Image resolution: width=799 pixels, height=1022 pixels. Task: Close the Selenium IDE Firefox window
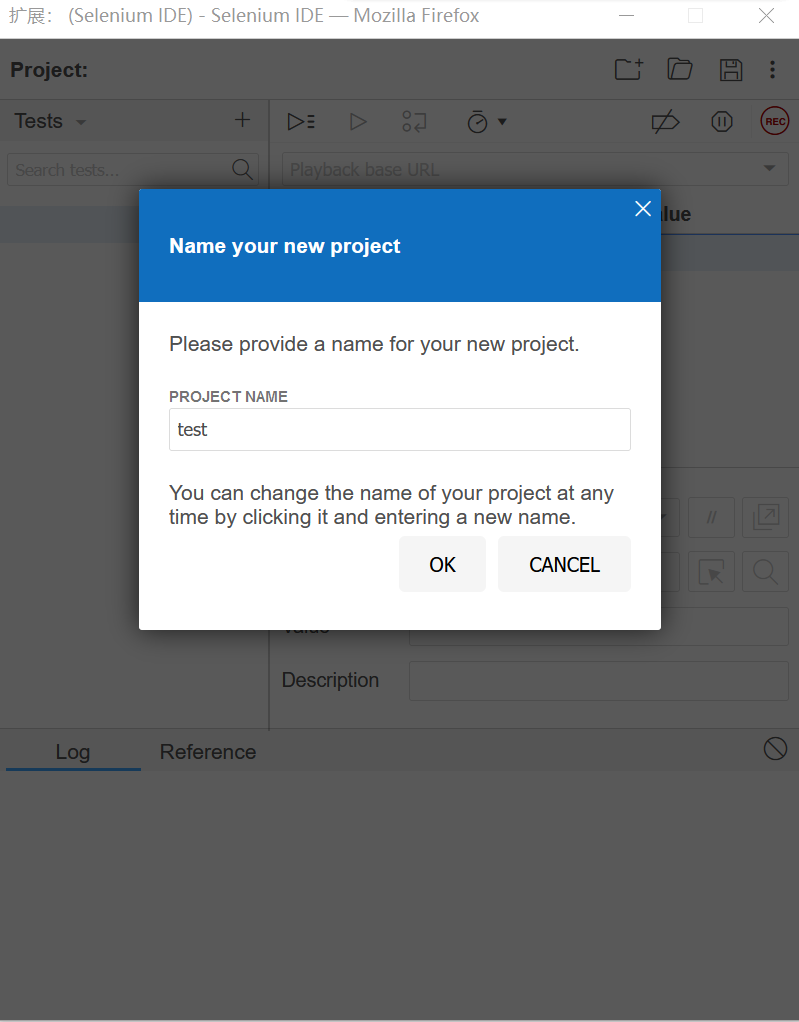pos(766,16)
